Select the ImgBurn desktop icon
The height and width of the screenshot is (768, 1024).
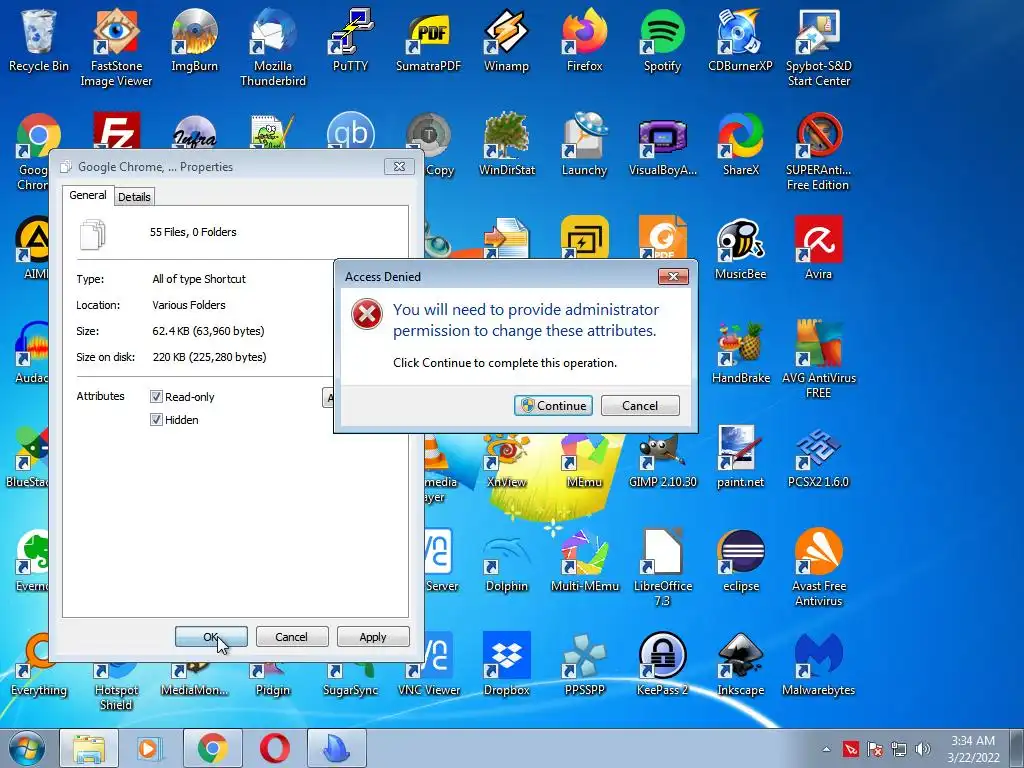coord(194,39)
